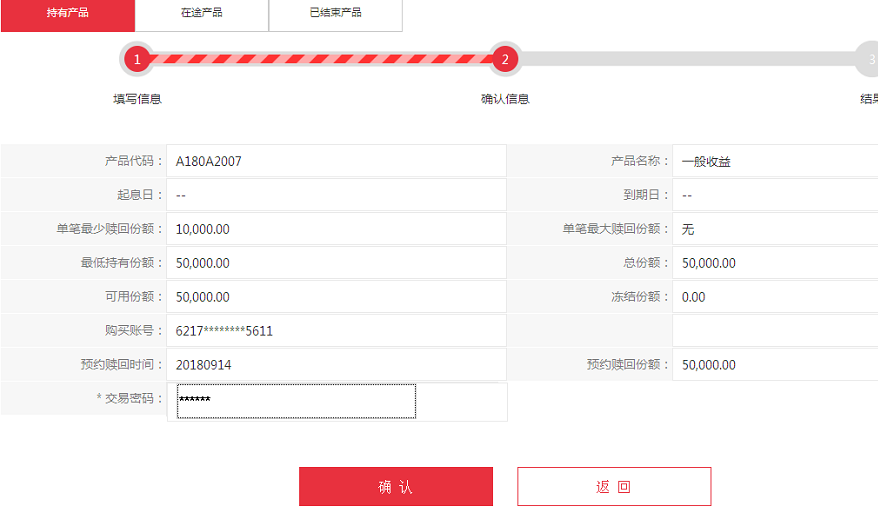Click the 交易密码 password input field

pos(296,401)
